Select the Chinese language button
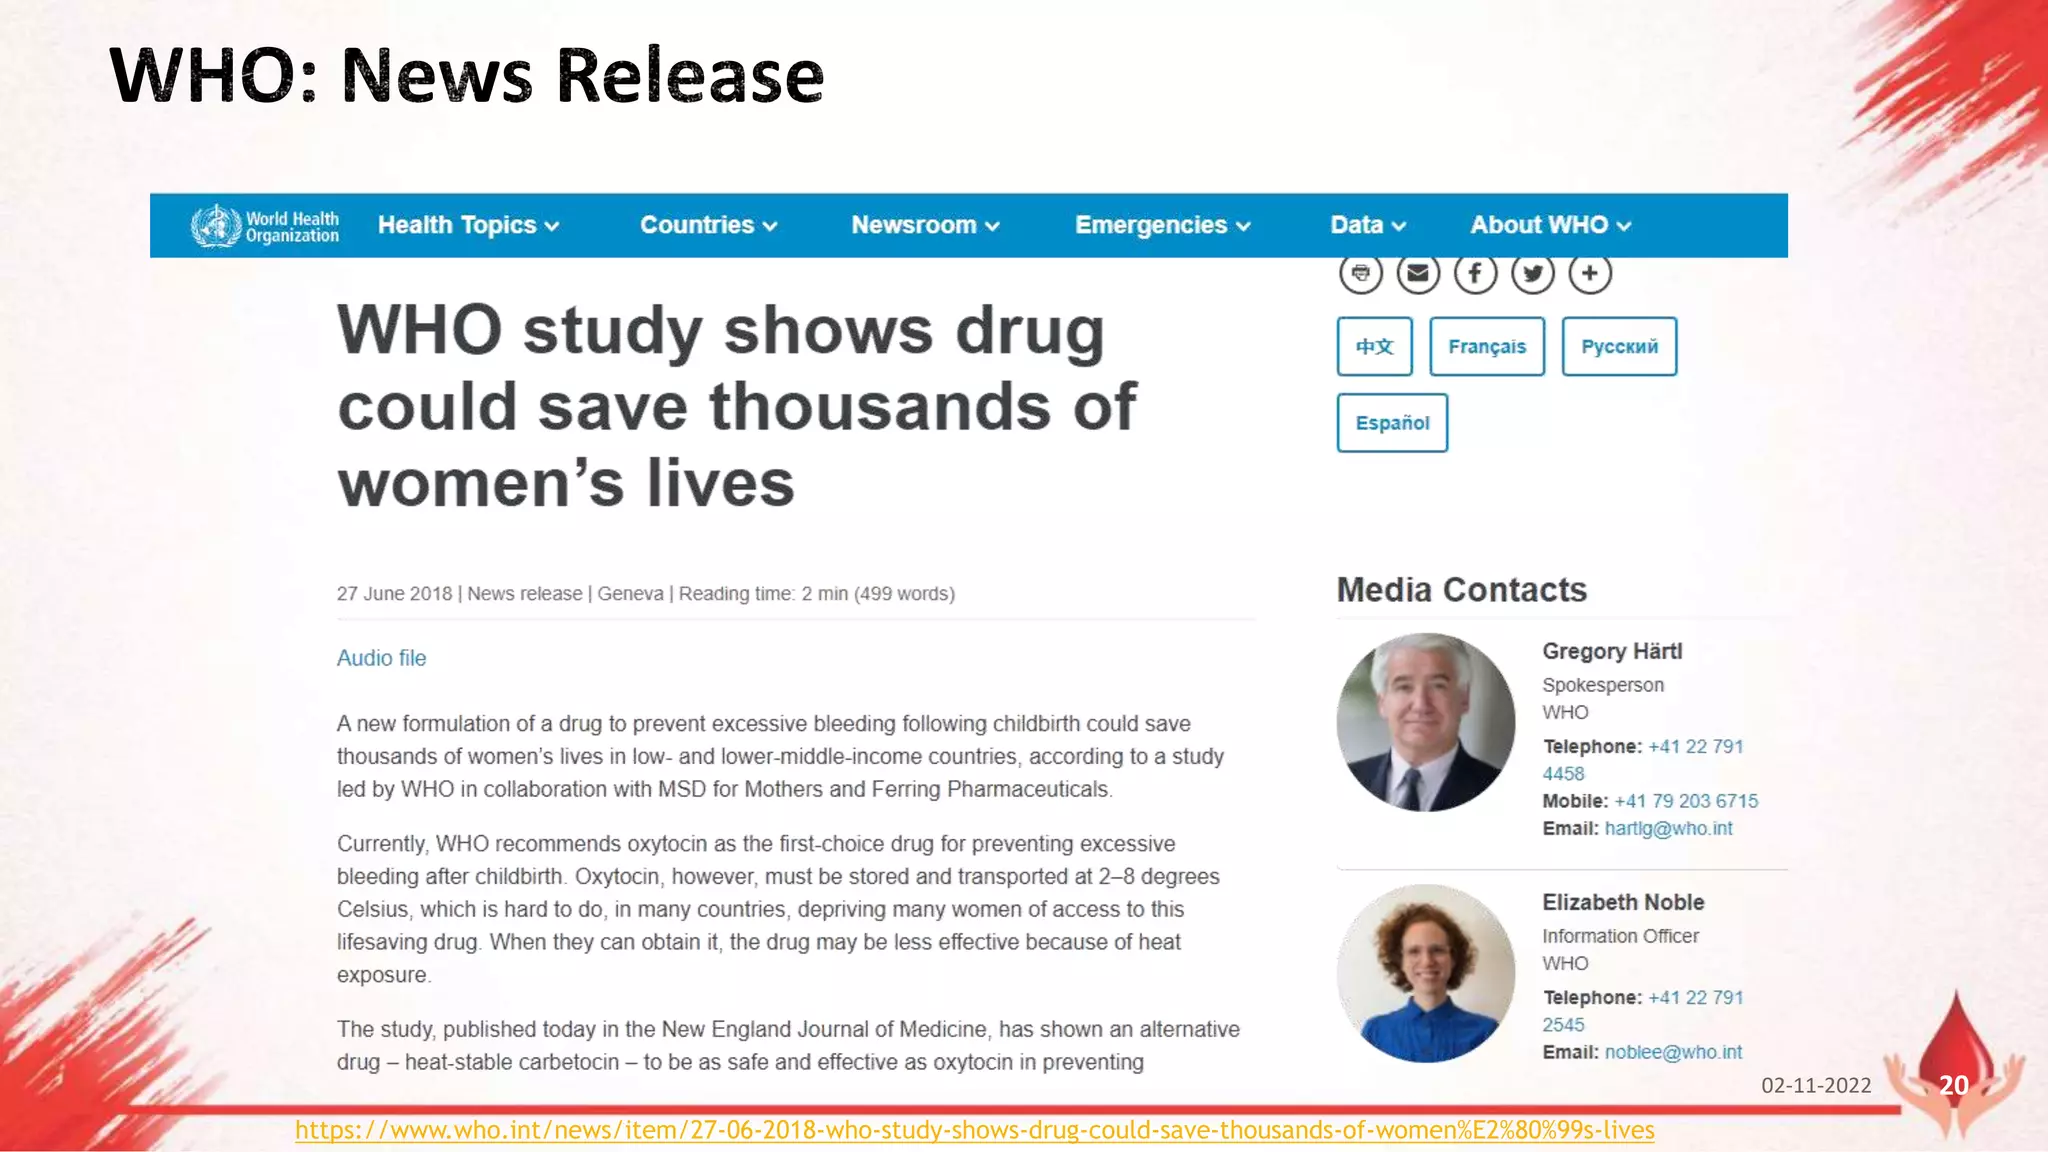Viewport: 2048px width, 1152px height. pos(1374,347)
